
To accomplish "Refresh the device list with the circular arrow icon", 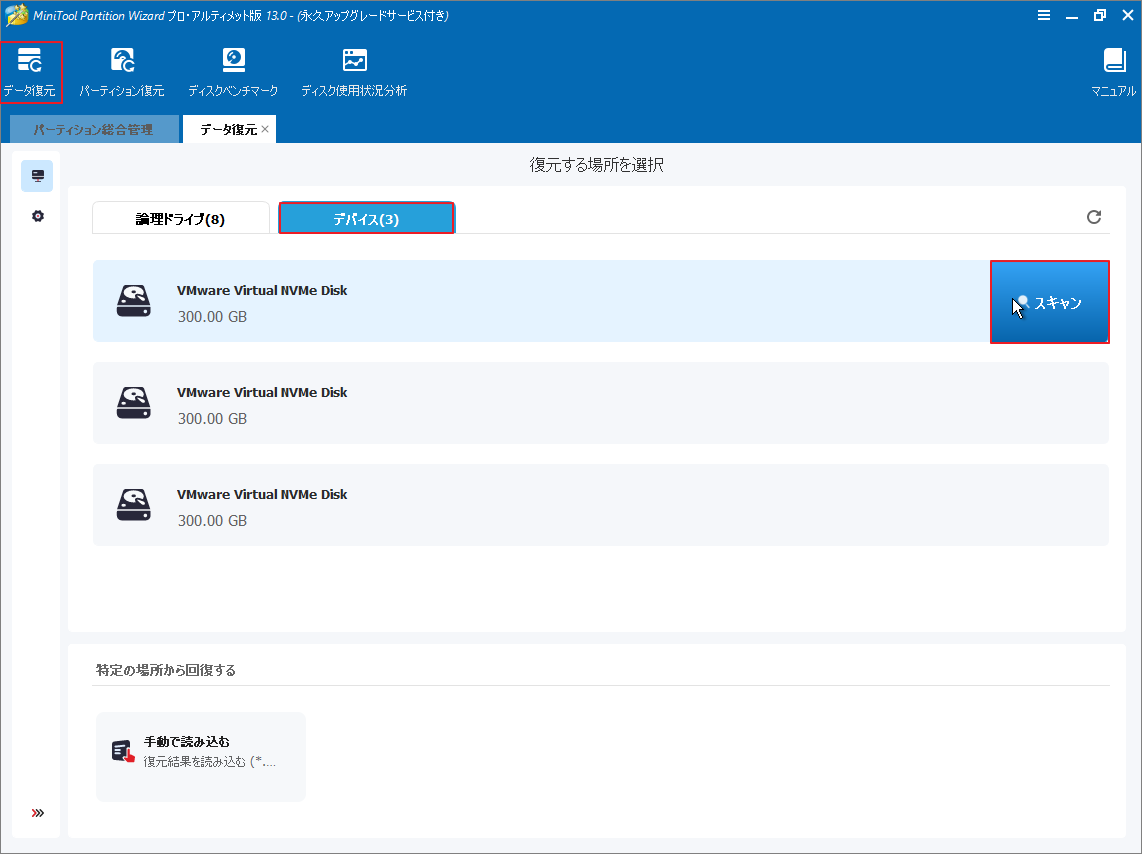I will [x=1094, y=217].
